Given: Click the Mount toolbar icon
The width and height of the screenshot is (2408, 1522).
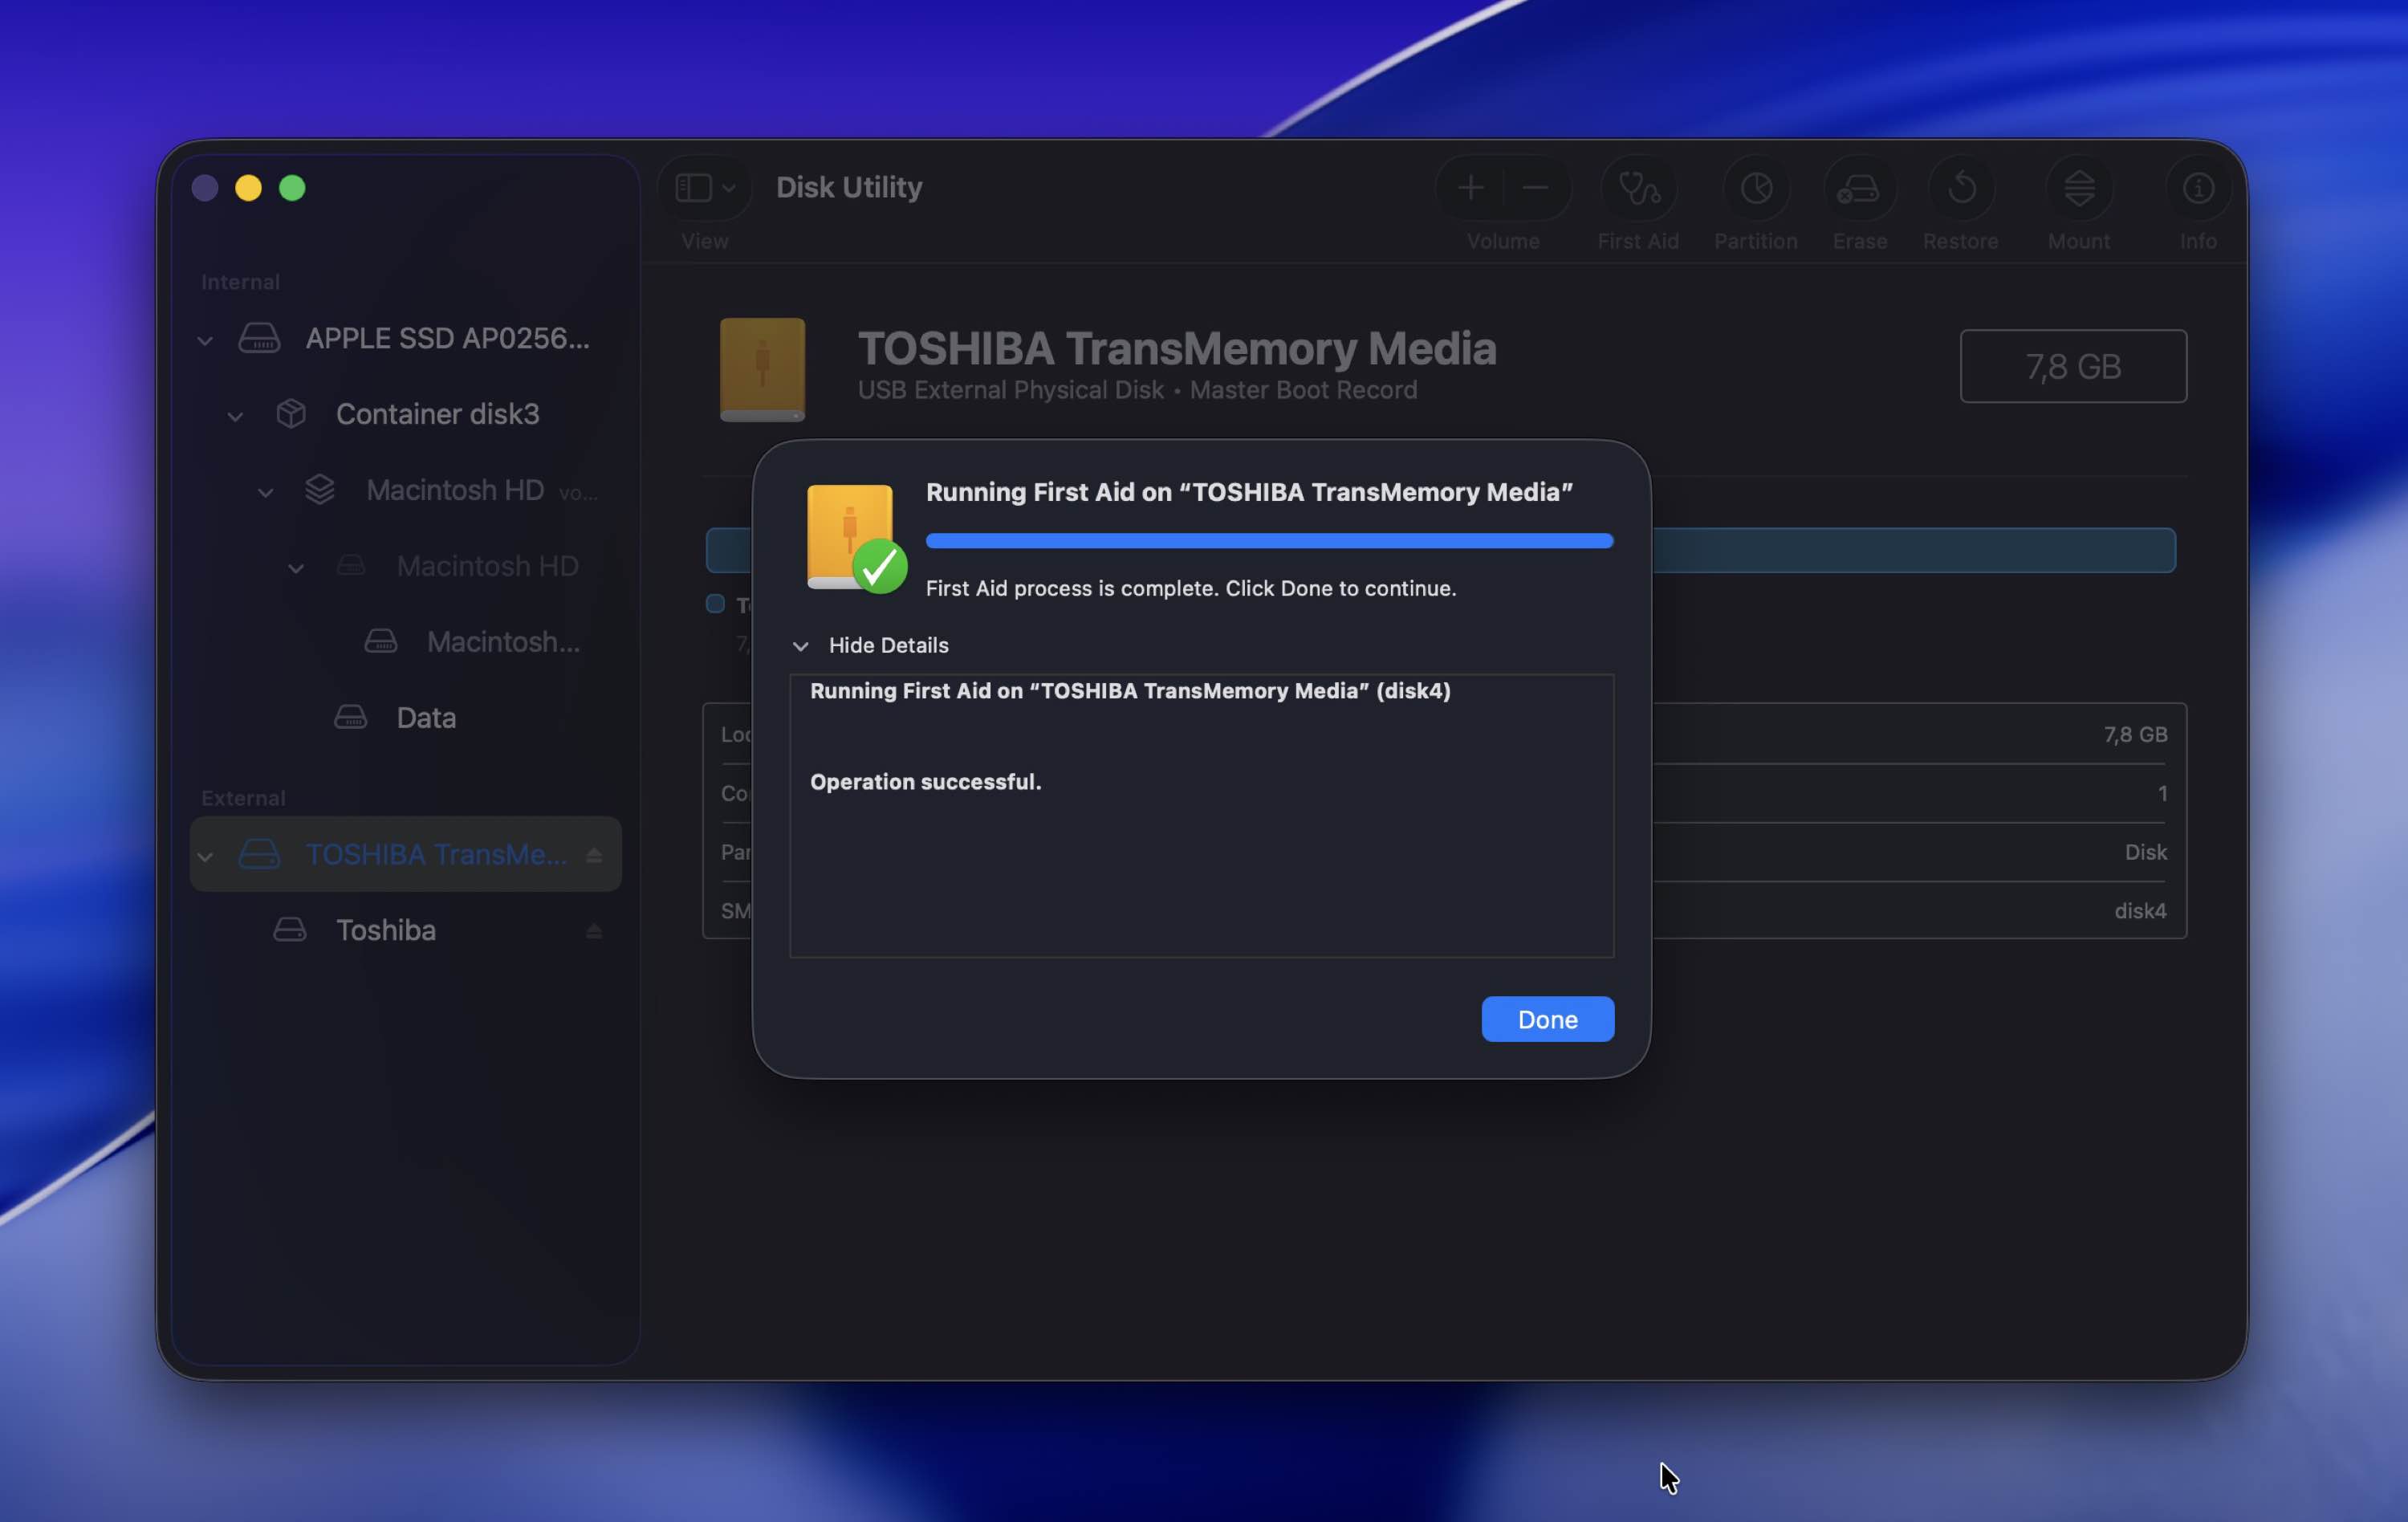Looking at the screenshot, I should [x=2079, y=188].
